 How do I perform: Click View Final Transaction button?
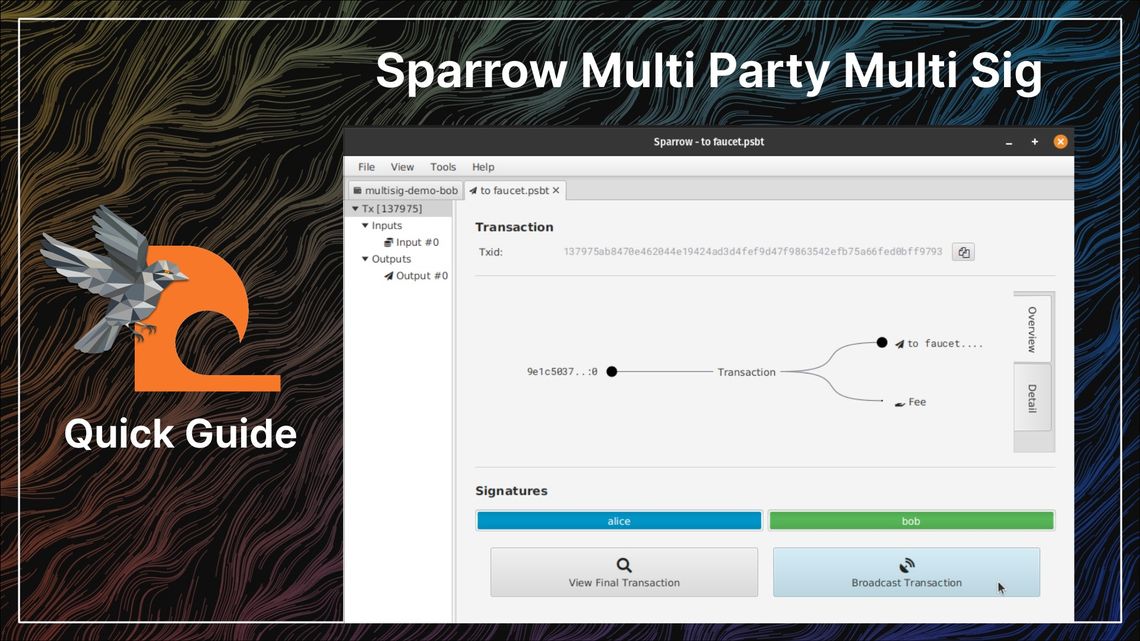(624, 573)
